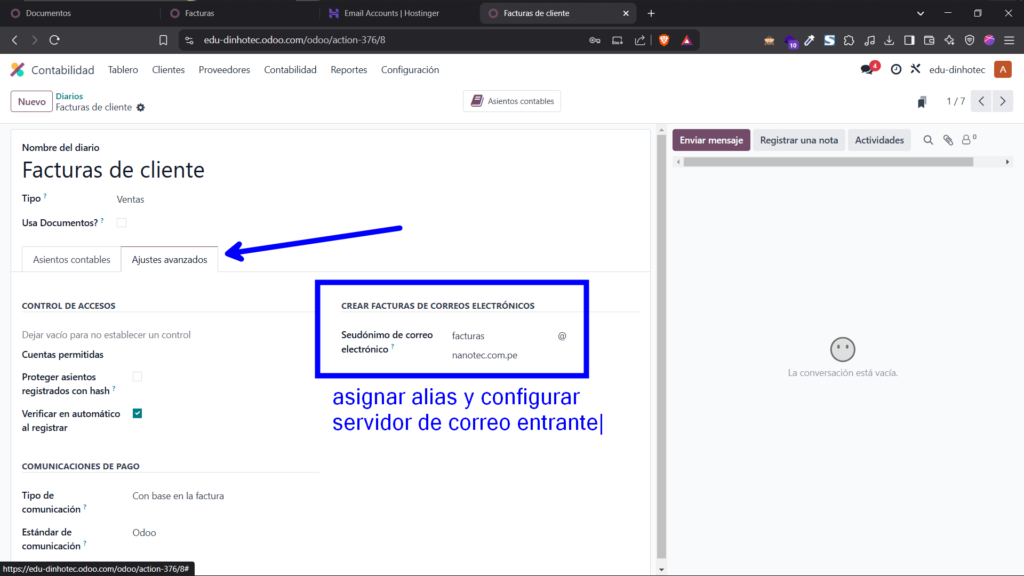Select the alias domain nanotec.com.pe
1024x576 pixels.
(485, 355)
